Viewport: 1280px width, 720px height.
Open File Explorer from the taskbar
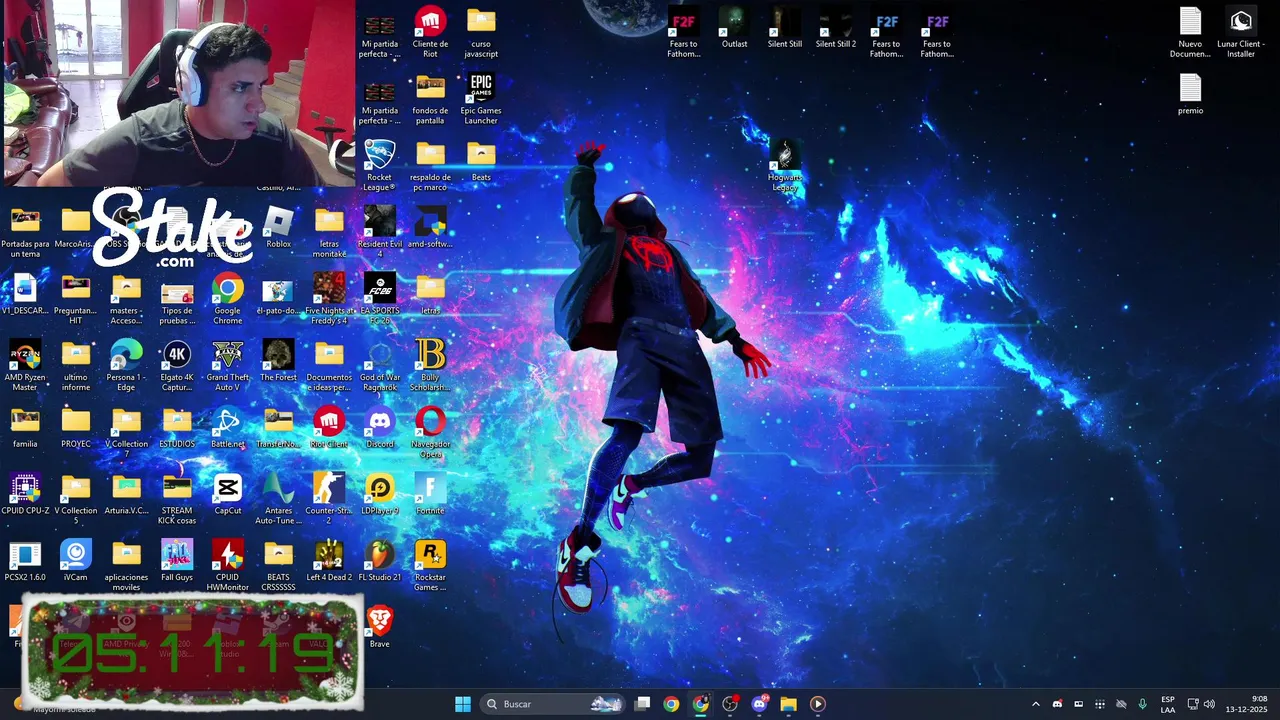point(788,704)
